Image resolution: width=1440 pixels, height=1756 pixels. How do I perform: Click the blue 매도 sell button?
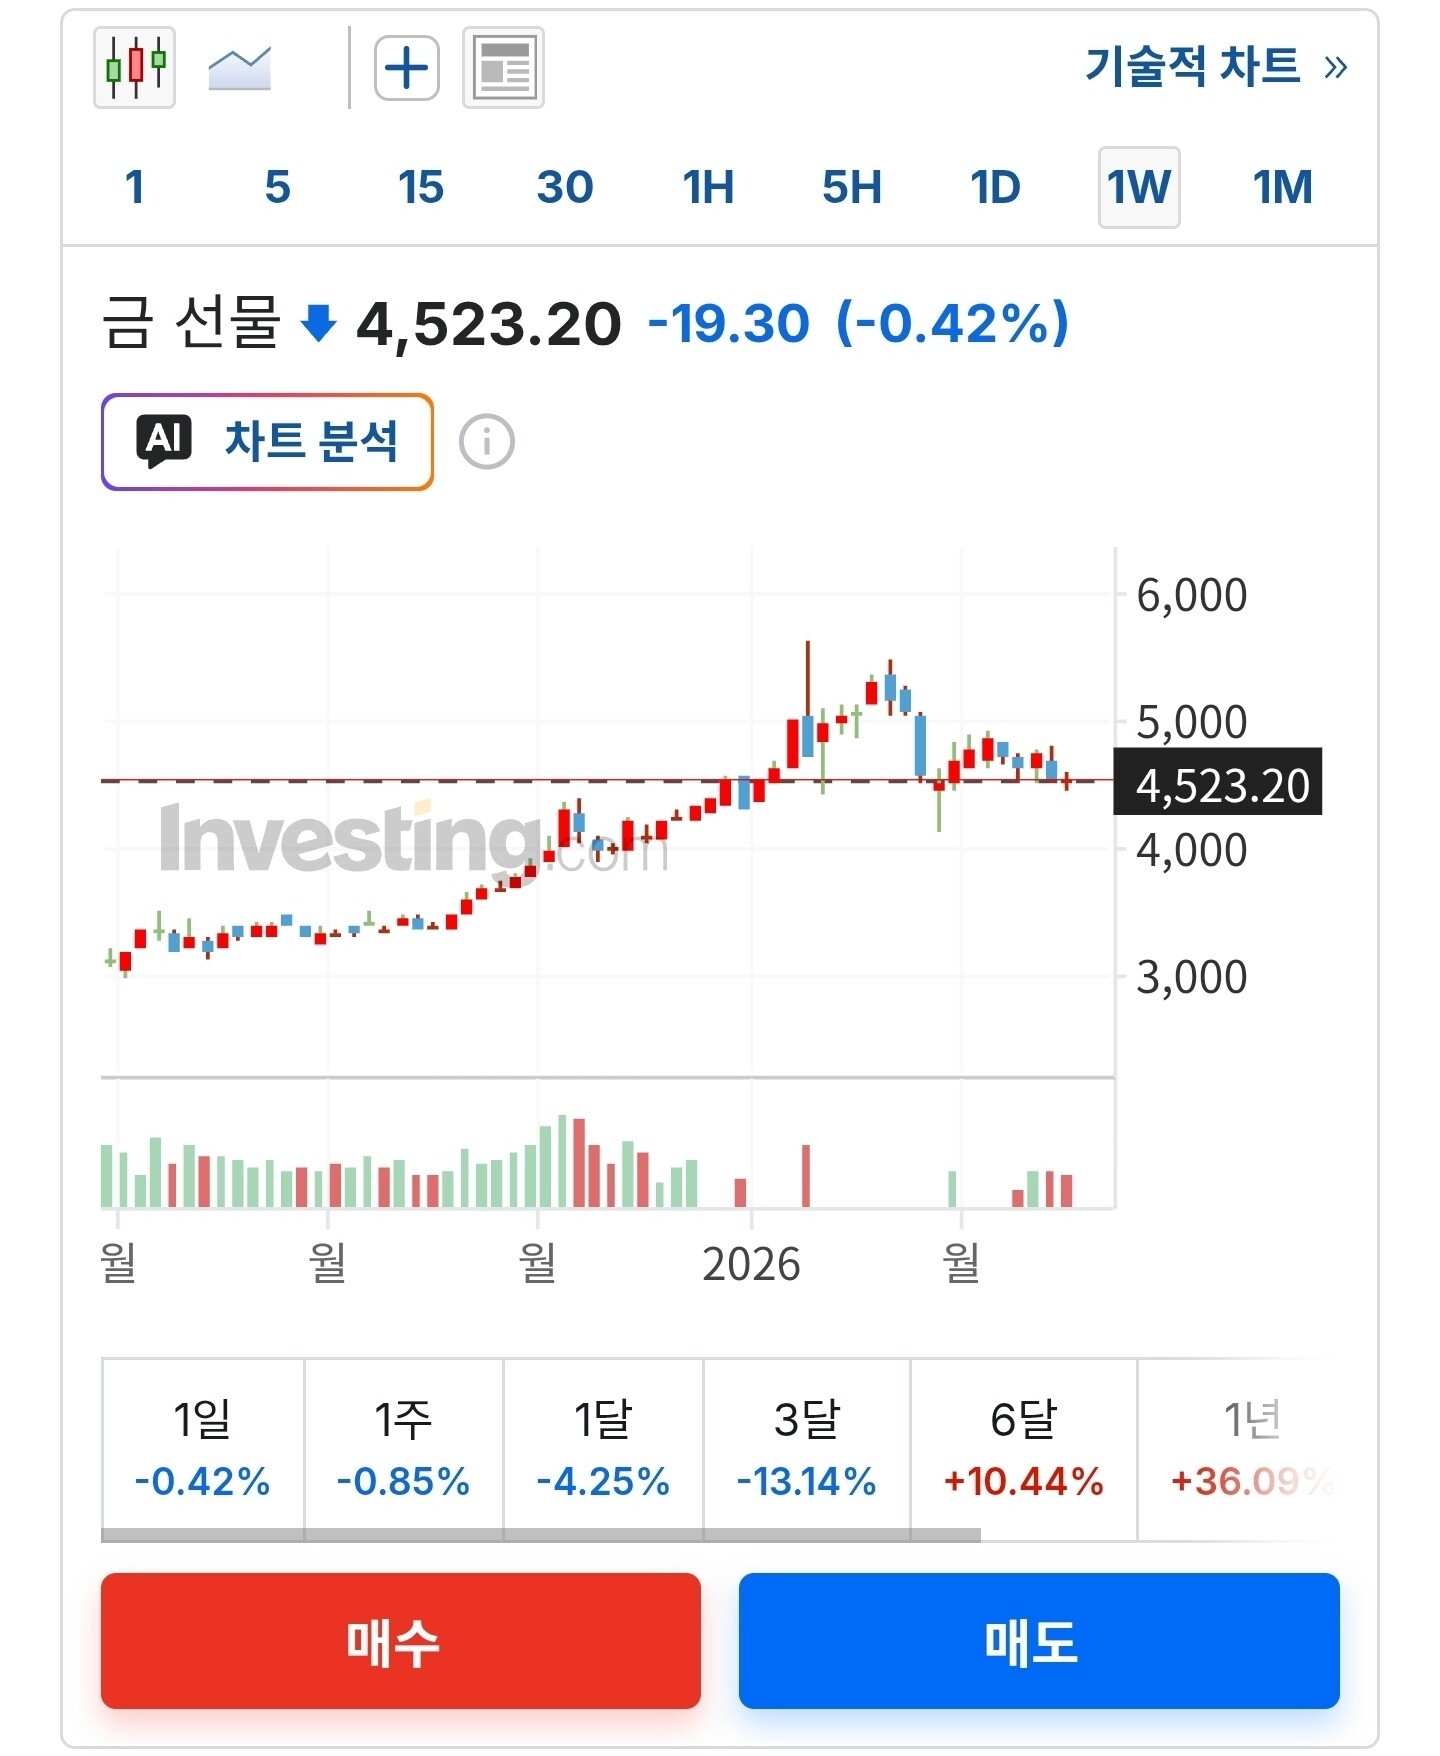[x=1039, y=1641]
